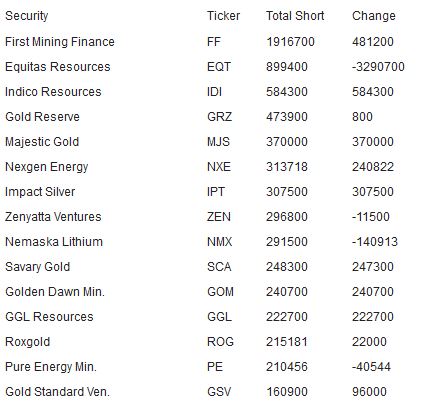Click the Security column header
The width and height of the screenshot is (422, 408).
click(27, 16)
